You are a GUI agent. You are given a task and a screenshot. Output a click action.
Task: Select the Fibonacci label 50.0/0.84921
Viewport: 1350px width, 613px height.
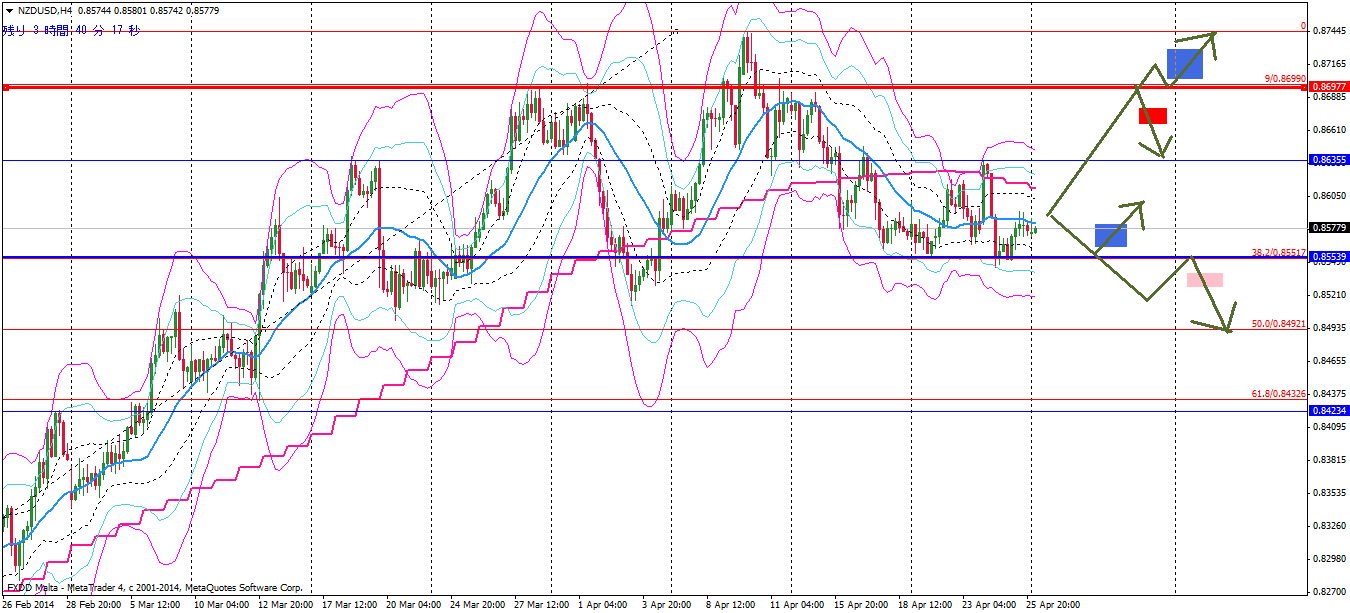tap(1278, 324)
